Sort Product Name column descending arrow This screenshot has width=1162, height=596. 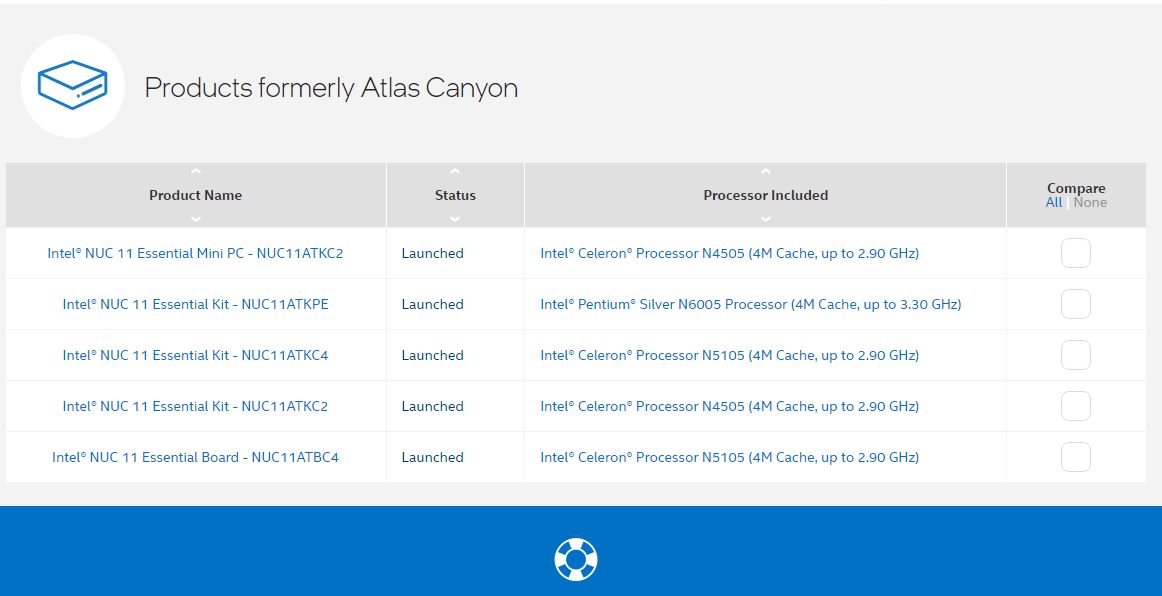[196, 218]
